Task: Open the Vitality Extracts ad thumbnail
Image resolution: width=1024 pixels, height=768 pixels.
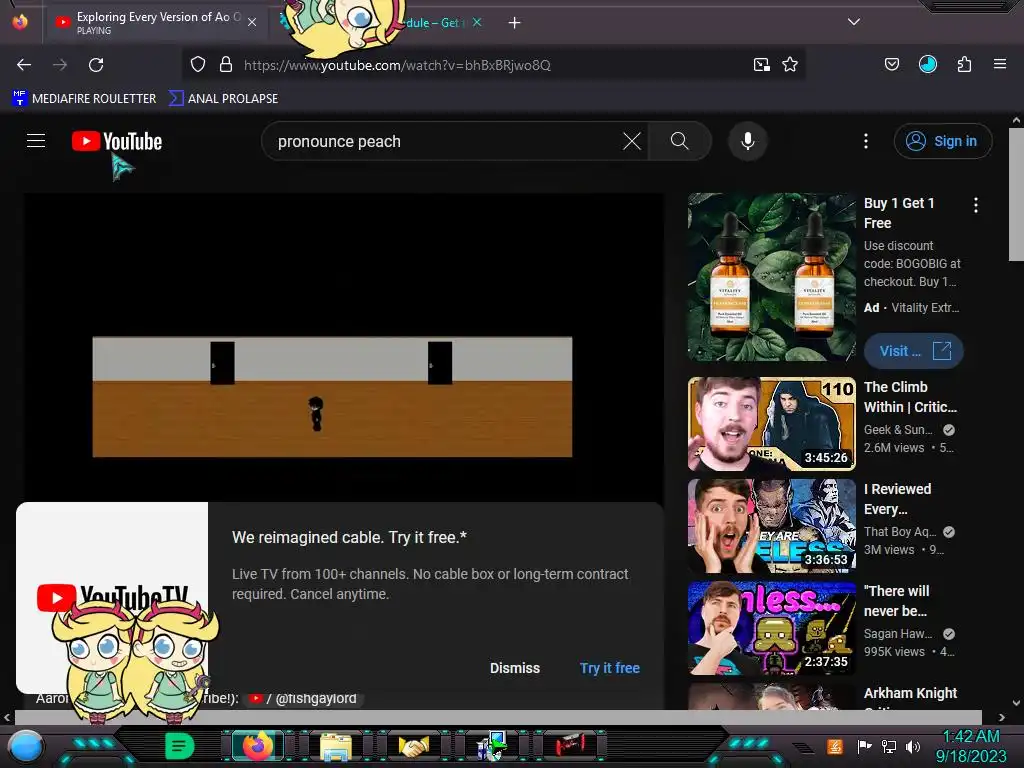Action: (771, 277)
